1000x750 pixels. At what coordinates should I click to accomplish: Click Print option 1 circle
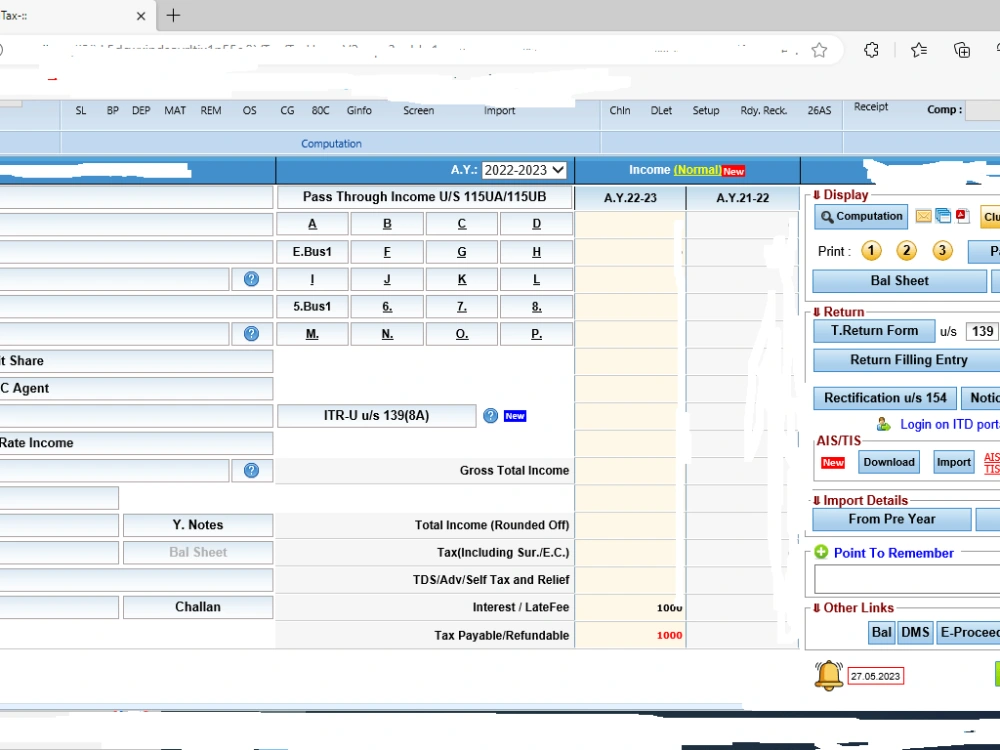pos(871,251)
